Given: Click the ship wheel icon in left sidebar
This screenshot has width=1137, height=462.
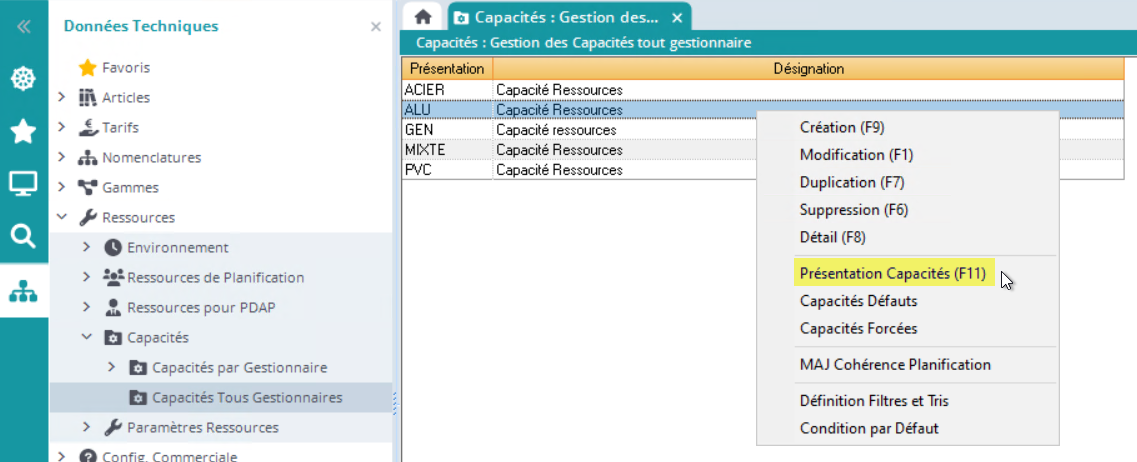Looking at the screenshot, I should click(x=23, y=78).
